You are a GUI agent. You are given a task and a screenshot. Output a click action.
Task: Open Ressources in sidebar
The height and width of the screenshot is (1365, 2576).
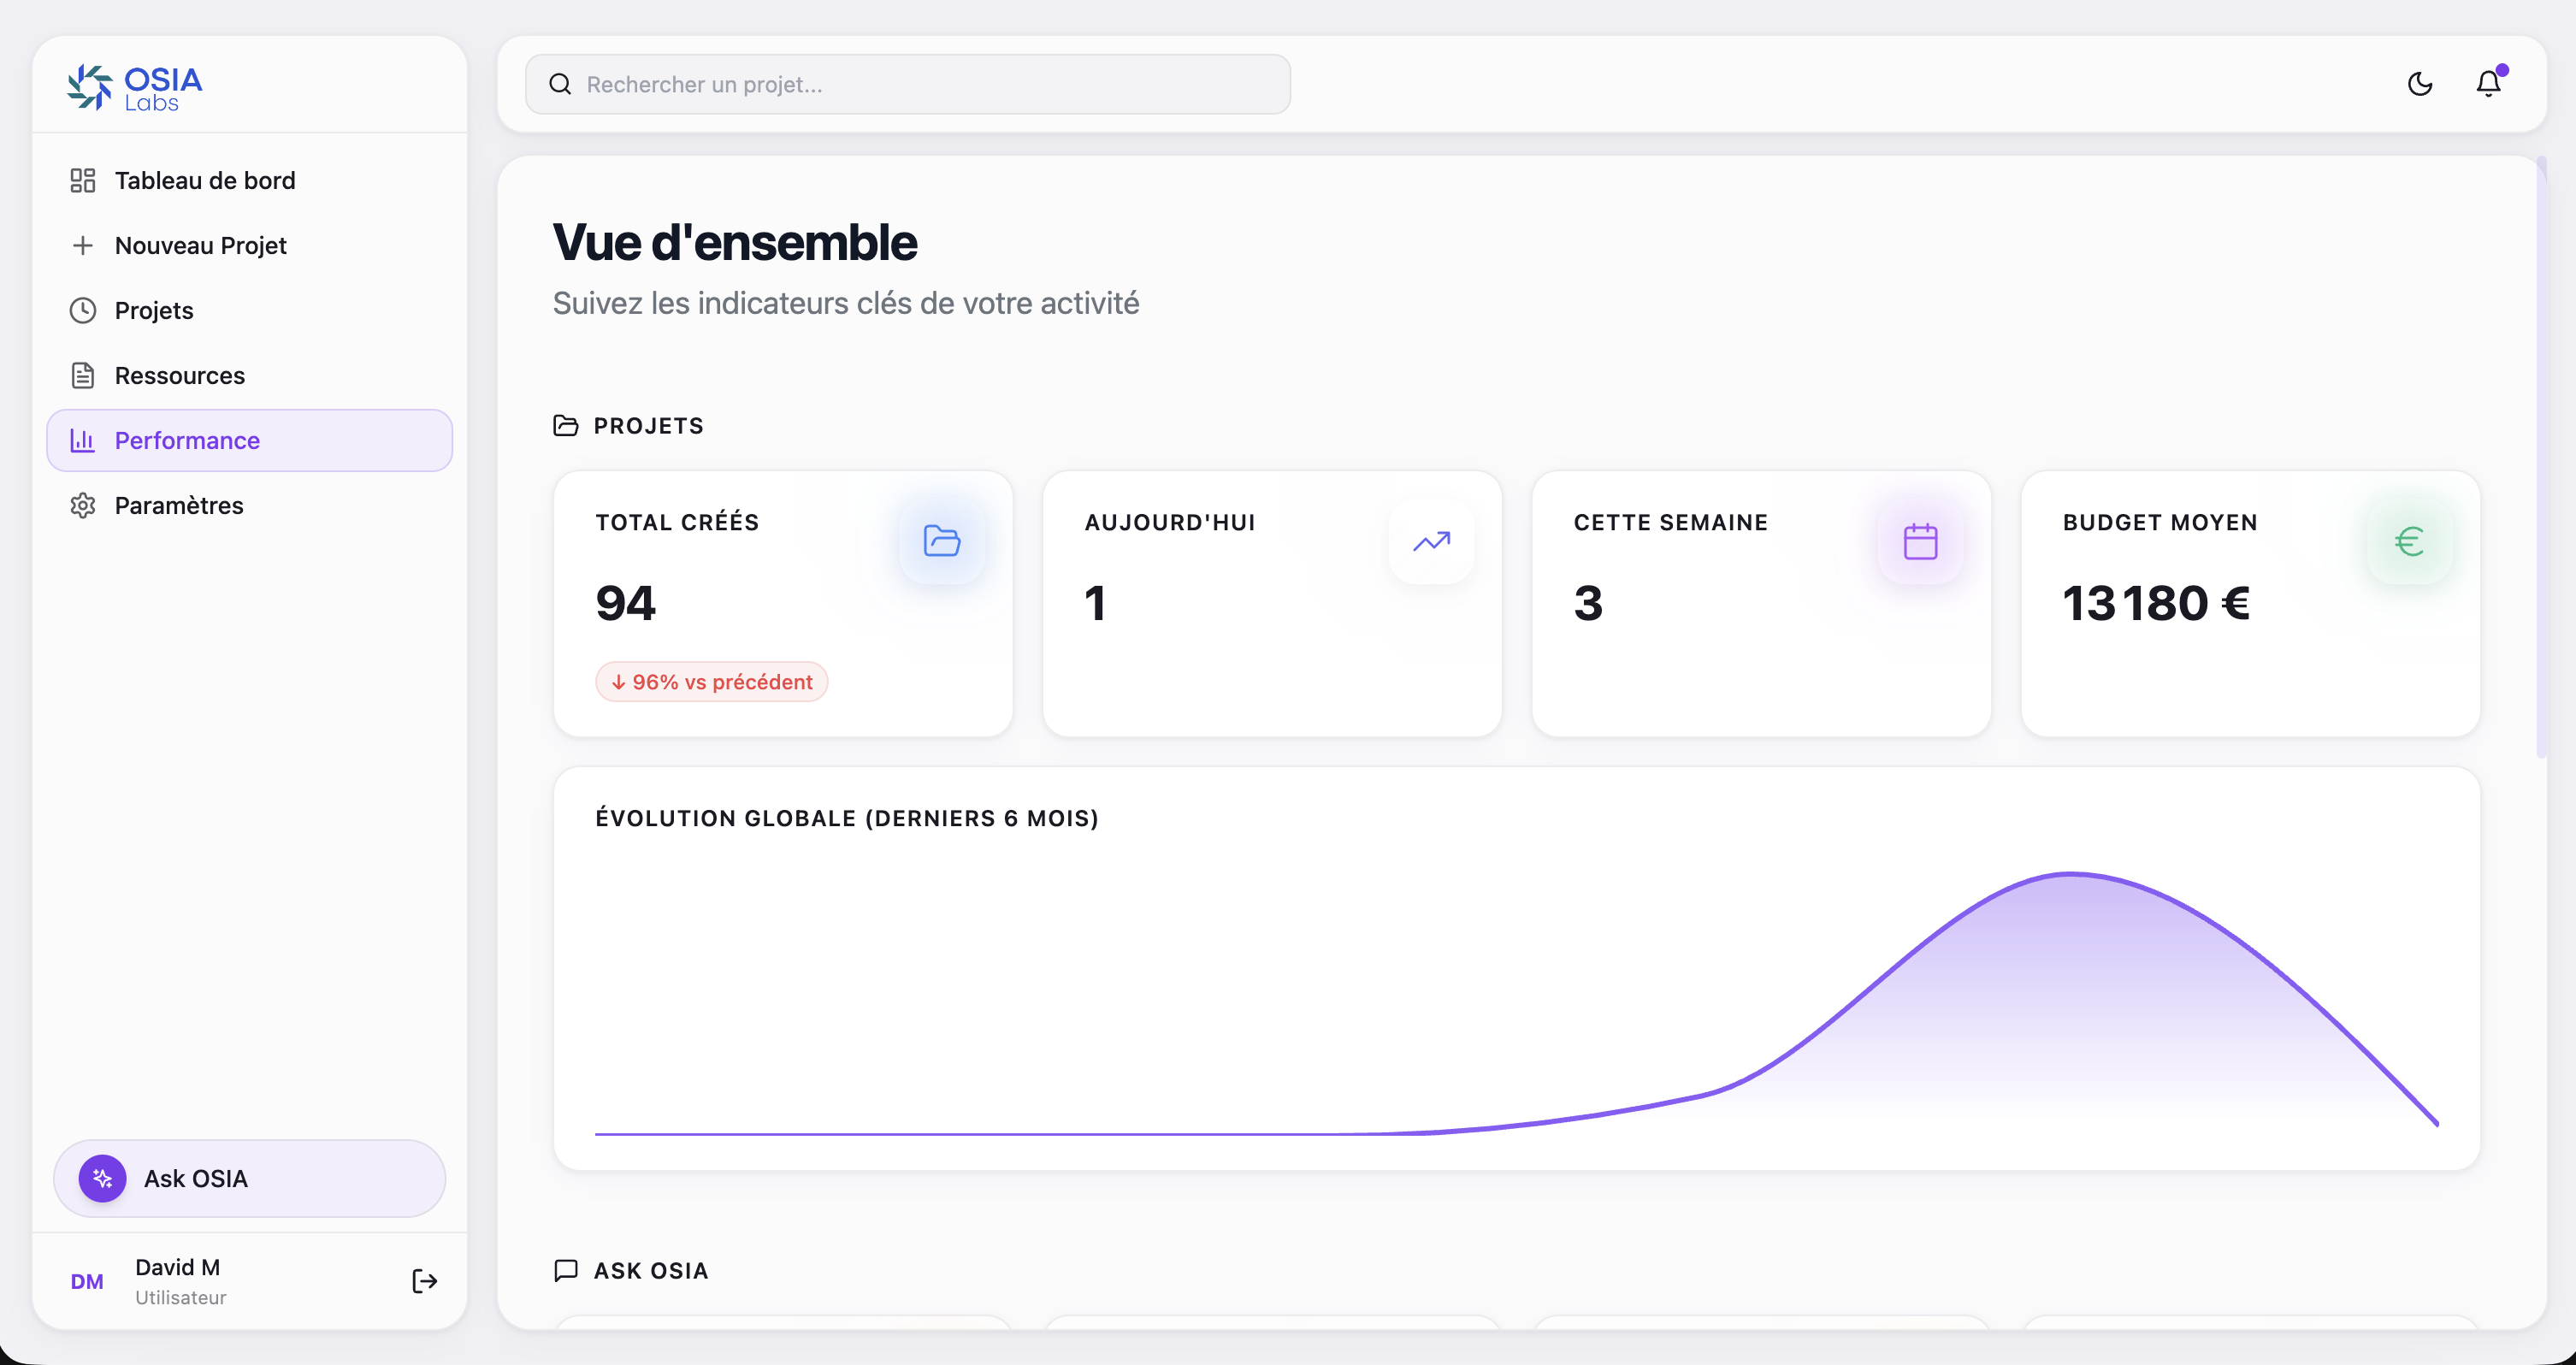pos(180,376)
